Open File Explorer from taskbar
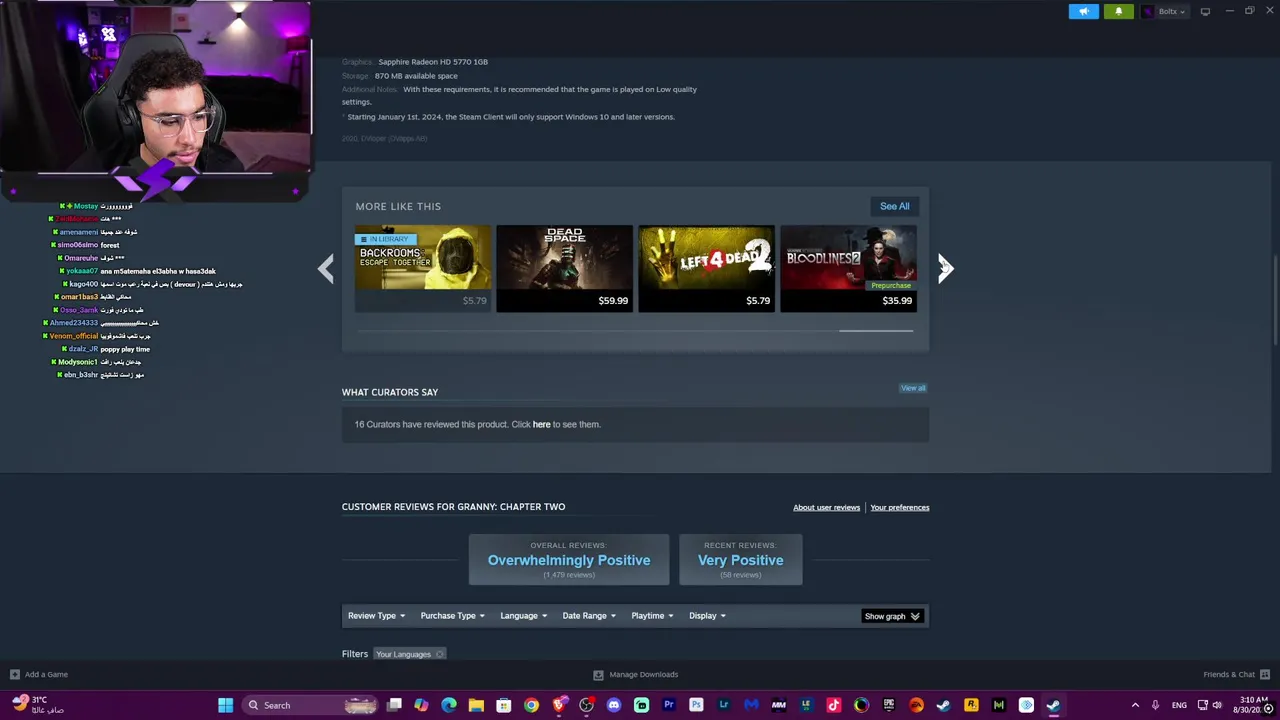1280x720 pixels. click(476, 705)
